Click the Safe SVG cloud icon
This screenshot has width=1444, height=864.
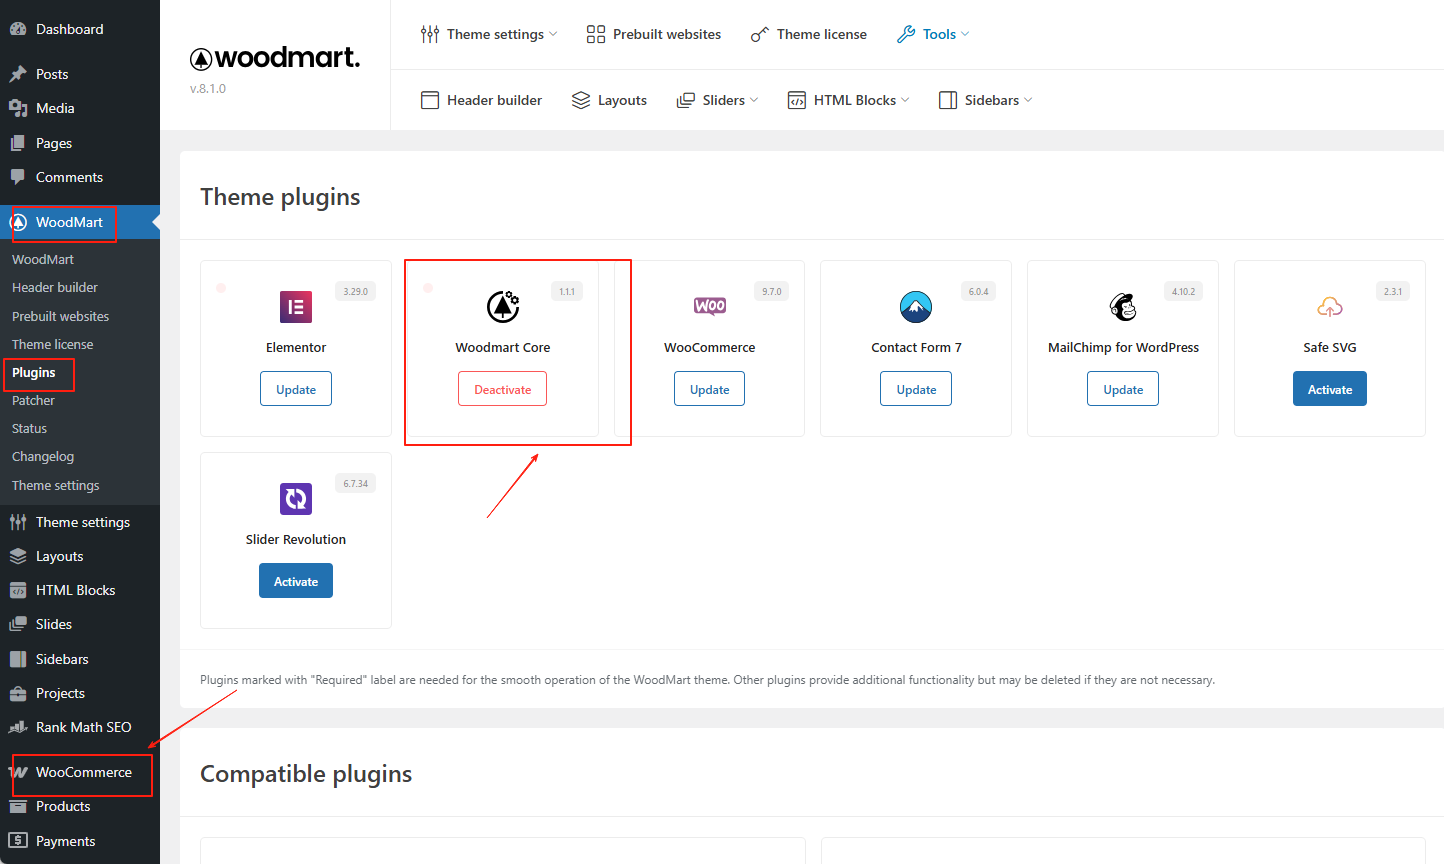[1330, 307]
